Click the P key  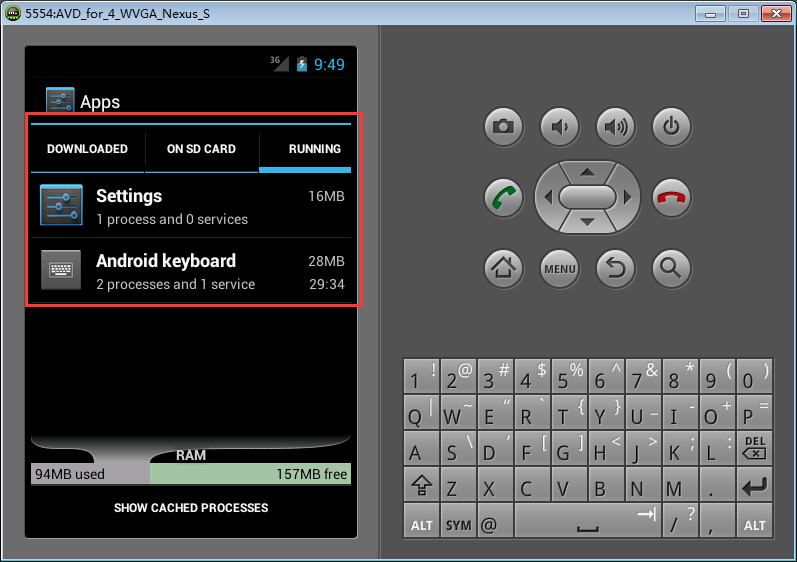coord(754,413)
